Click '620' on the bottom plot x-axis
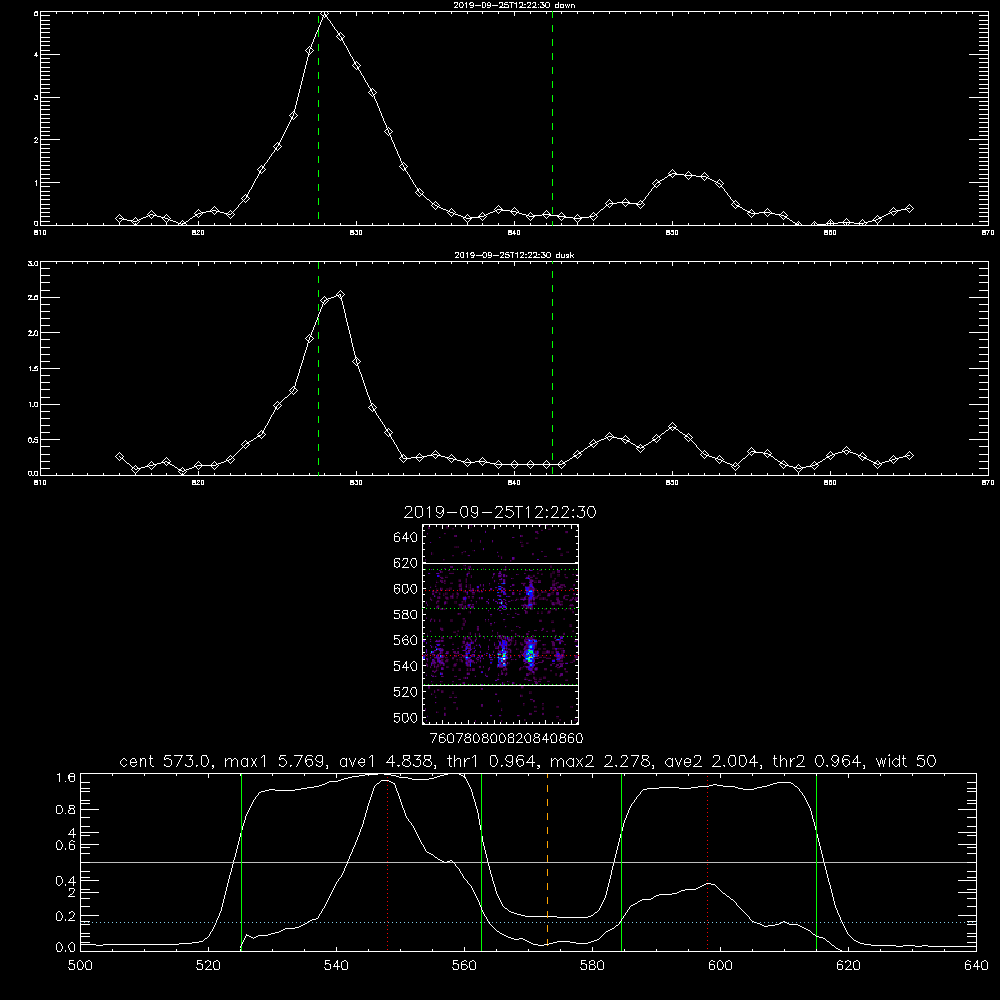The height and width of the screenshot is (1000, 1000). click(848, 965)
